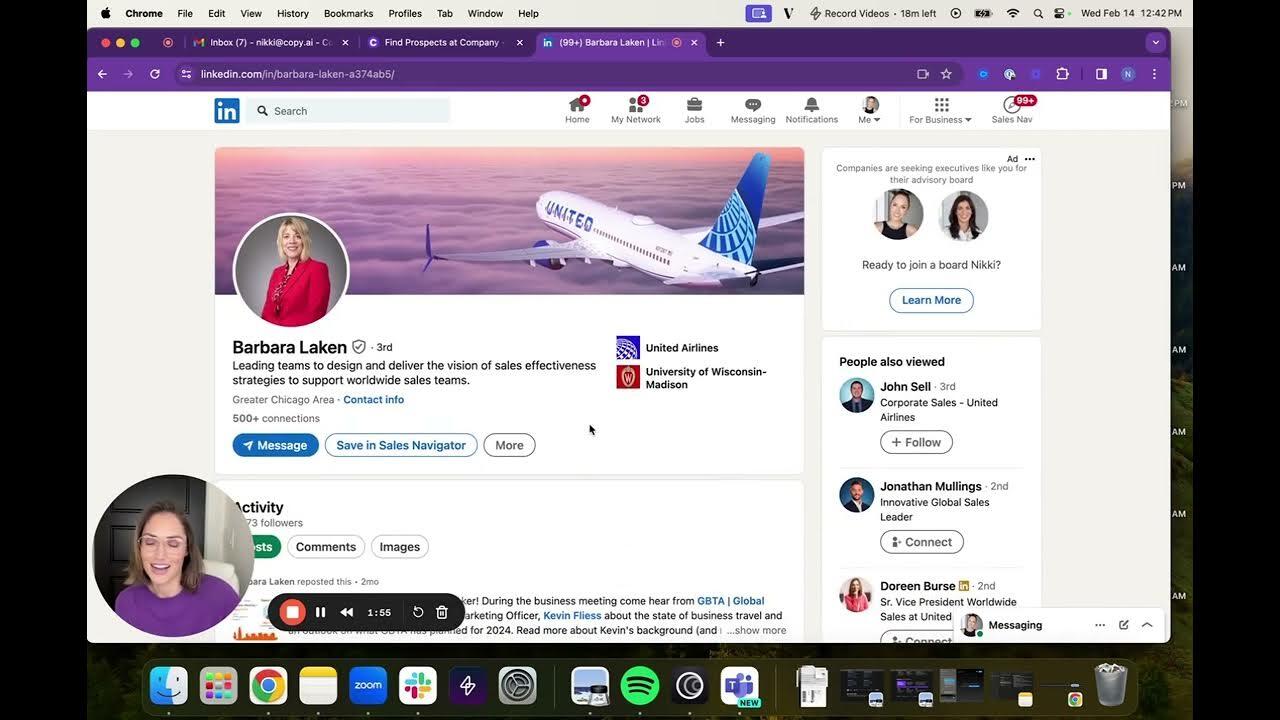
Task: Compose new message in Messaging bar
Action: (1124, 625)
